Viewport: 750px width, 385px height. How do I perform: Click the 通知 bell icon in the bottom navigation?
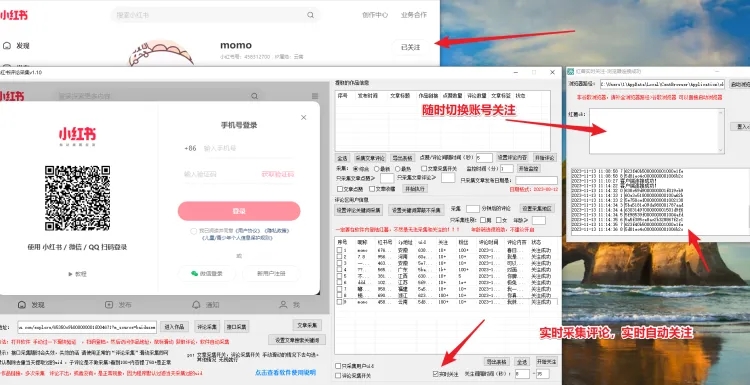[x=196, y=305]
